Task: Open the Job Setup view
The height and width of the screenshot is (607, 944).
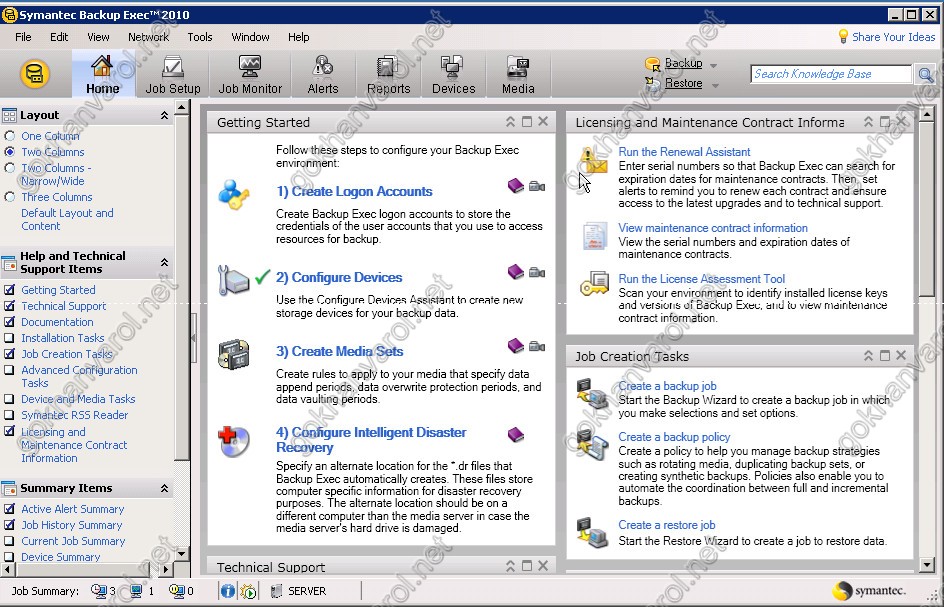Action: click(173, 75)
